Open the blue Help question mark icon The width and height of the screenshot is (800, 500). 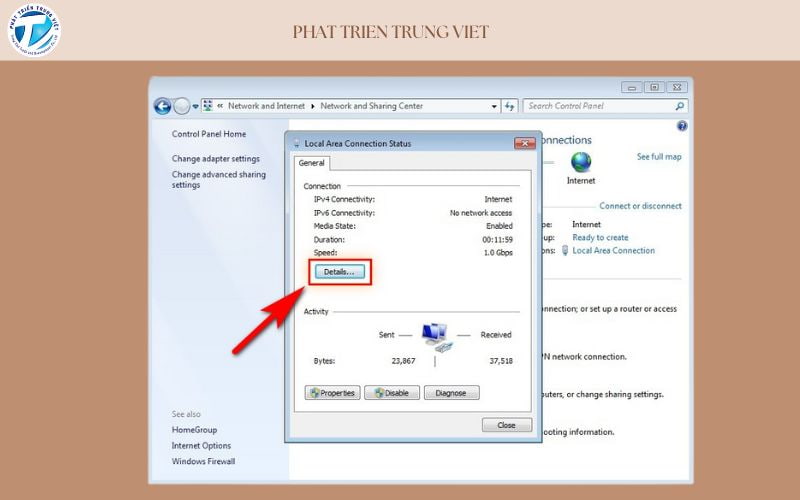point(682,127)
